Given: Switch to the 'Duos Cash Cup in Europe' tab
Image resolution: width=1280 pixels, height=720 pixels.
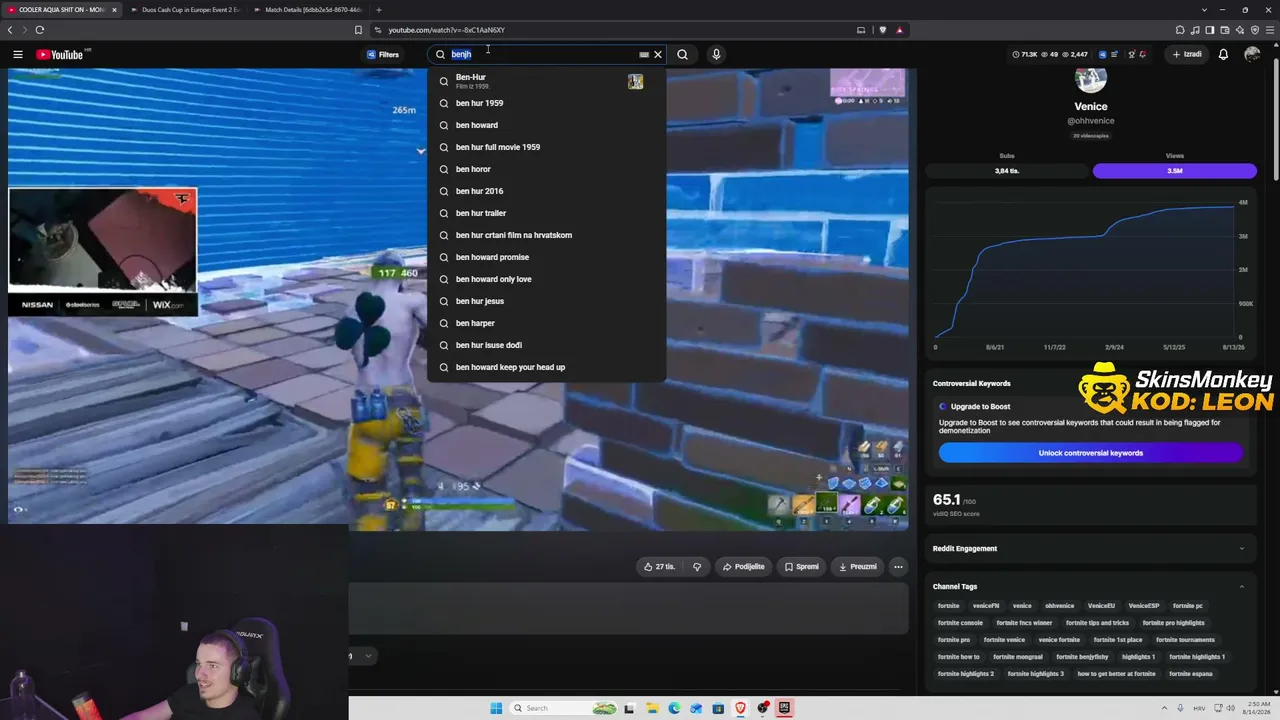Looking at the screenshot, I should 190,10.
